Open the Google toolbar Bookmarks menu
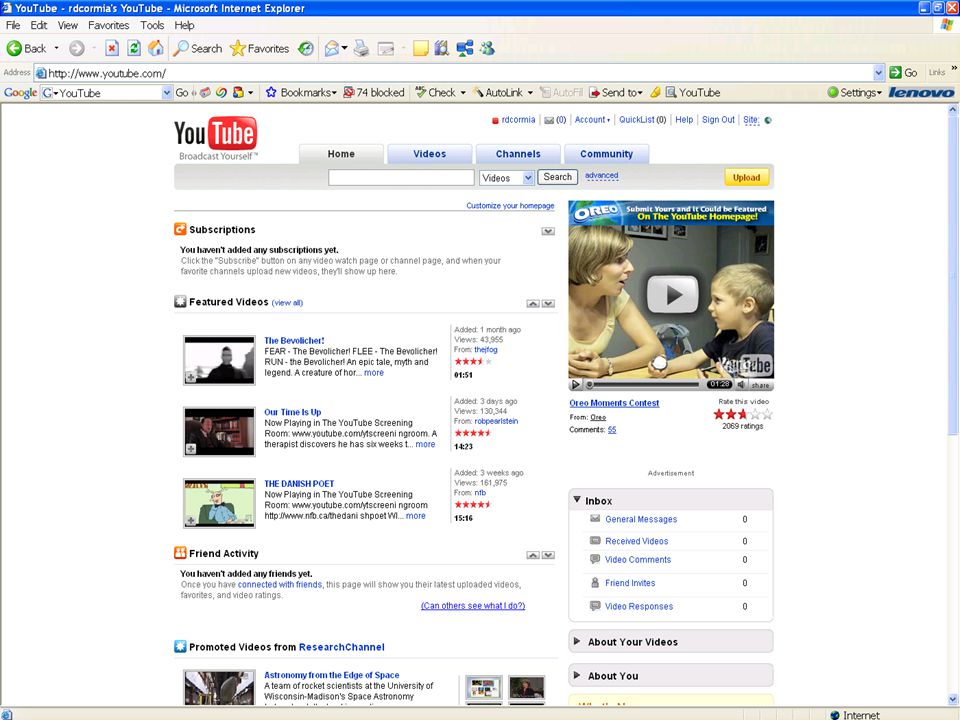The image size is (960, 720). [x=301, y=92]
